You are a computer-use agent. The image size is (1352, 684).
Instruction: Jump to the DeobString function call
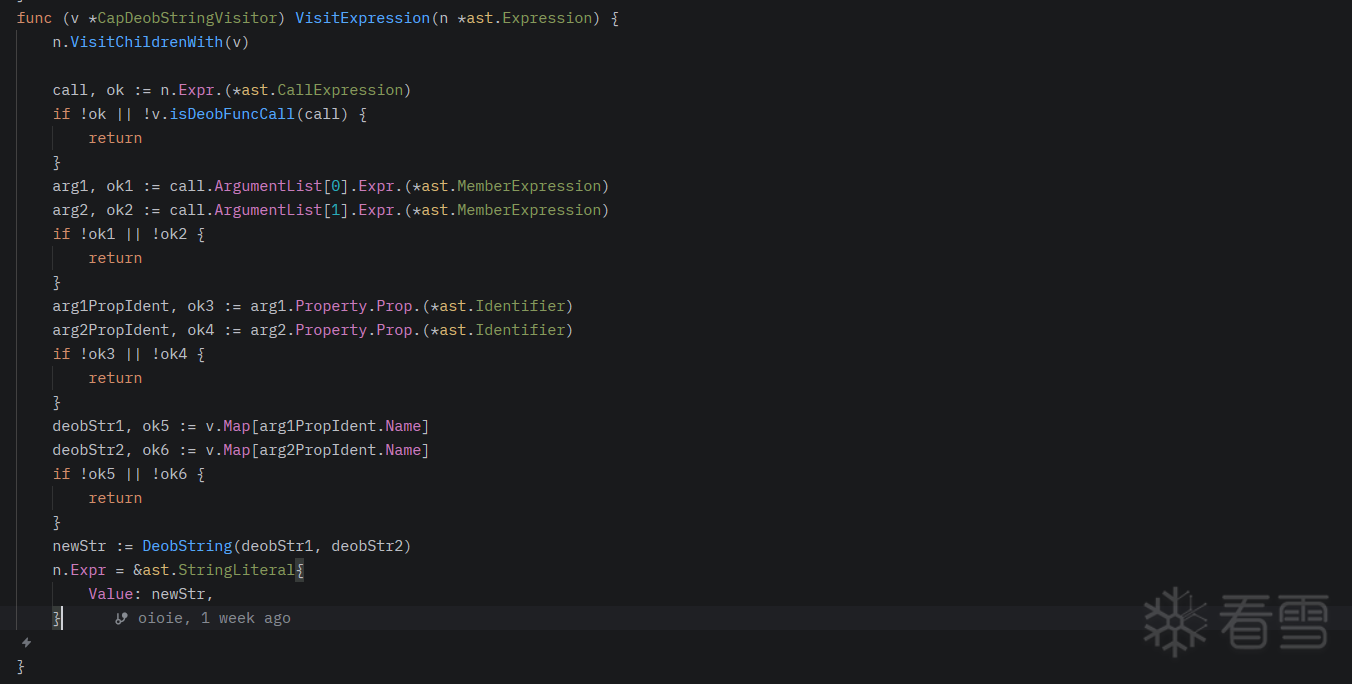click(187, 546)
